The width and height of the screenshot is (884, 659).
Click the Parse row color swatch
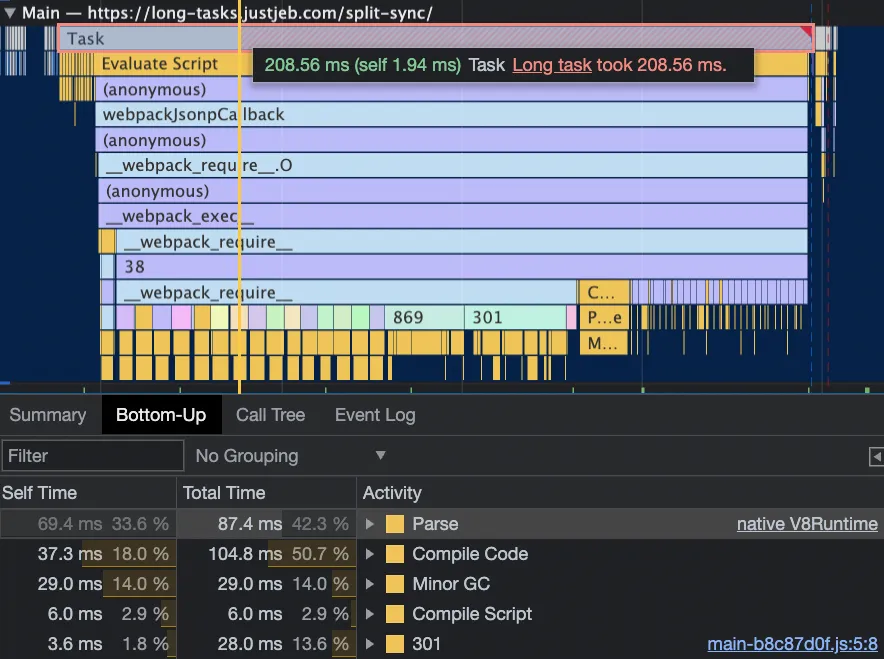(x=395, y=524)
